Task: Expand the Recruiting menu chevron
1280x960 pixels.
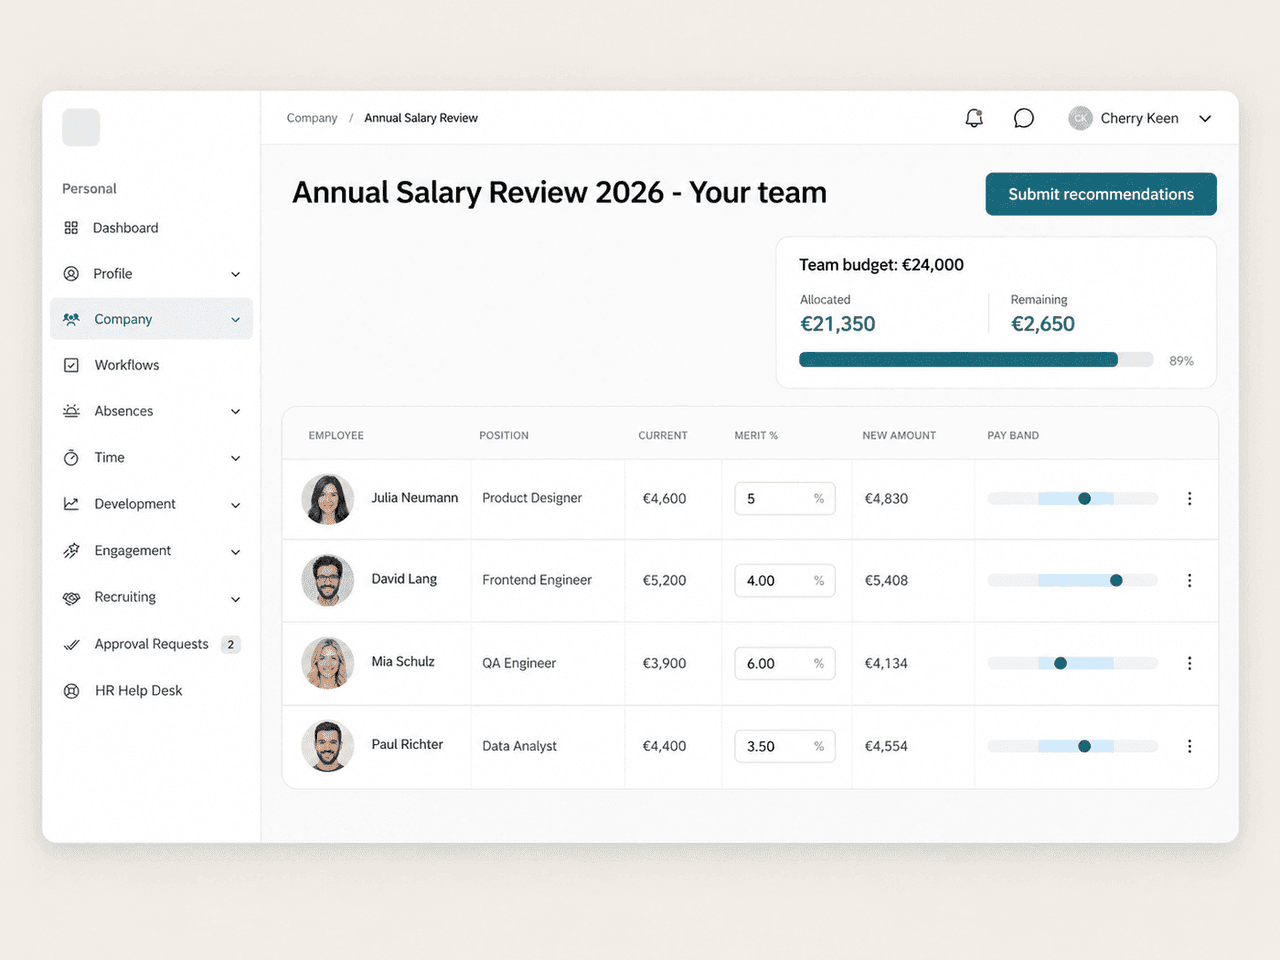Action: point(235,600)
